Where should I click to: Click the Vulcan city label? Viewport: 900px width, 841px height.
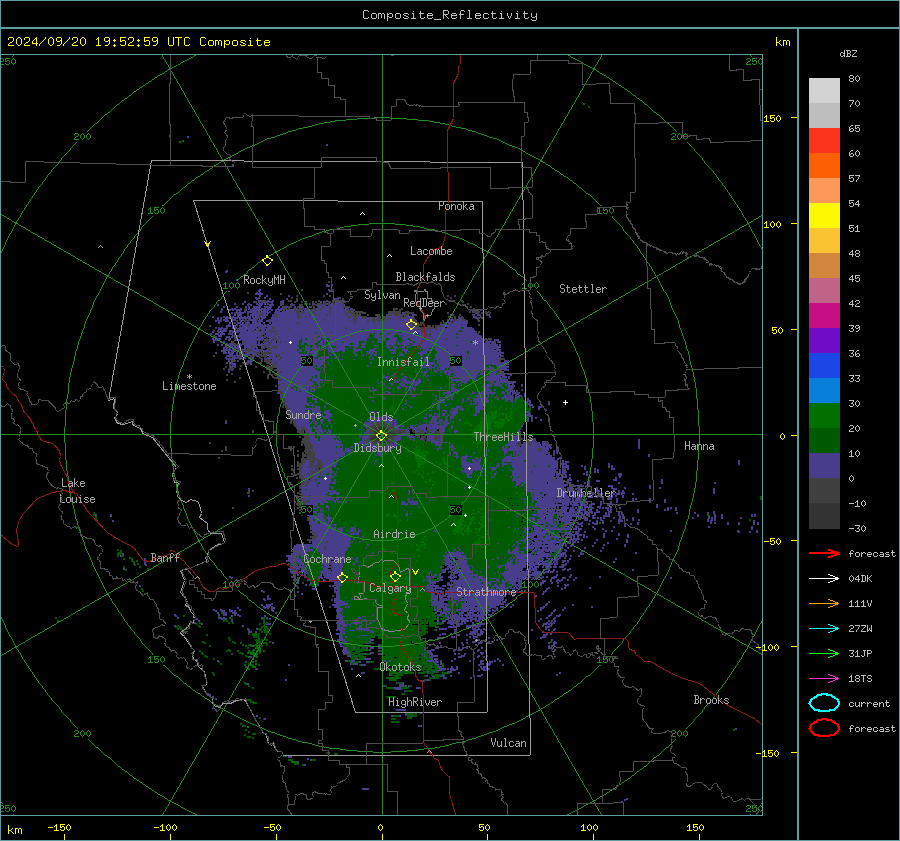[x=508, y=743]
